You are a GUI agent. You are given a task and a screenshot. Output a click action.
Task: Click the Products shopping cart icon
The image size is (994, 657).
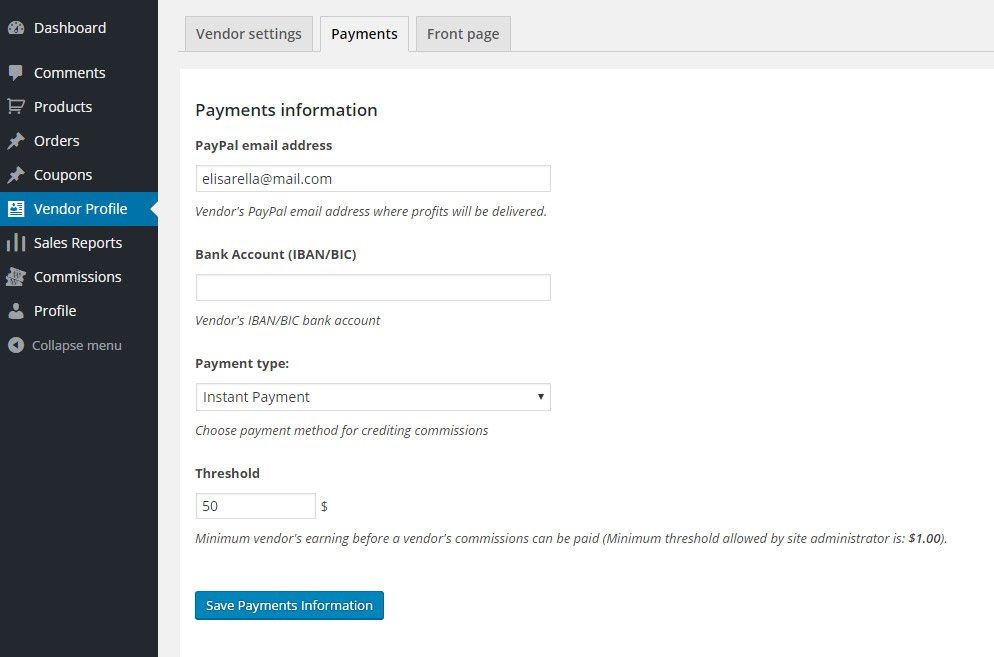(x=16, y=107)
